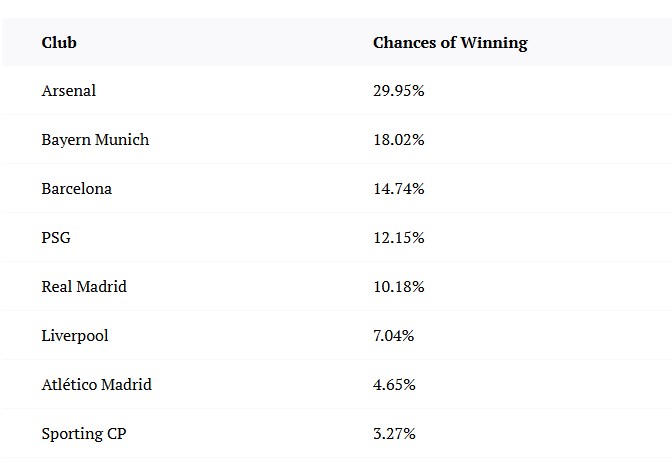Click Arsenal's 29.95% value

point(398,91)
